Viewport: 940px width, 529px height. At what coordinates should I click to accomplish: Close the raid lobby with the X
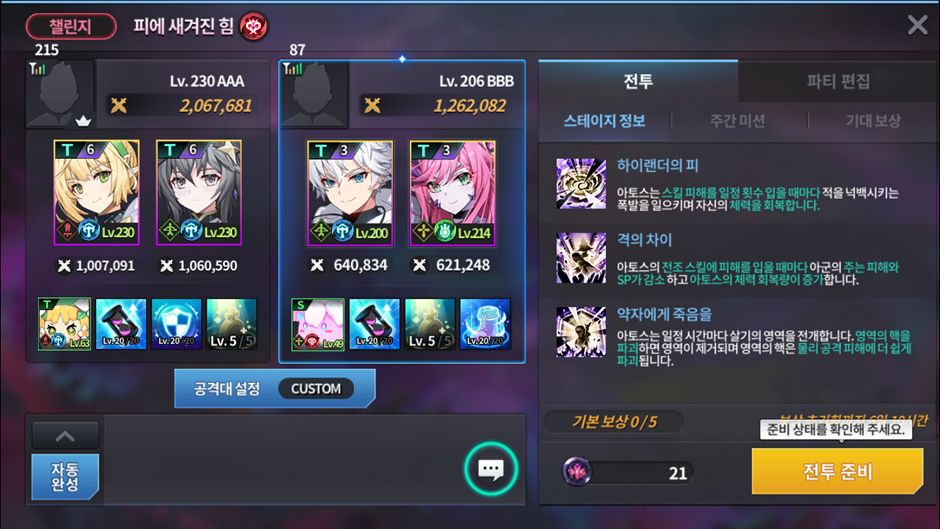917,25
